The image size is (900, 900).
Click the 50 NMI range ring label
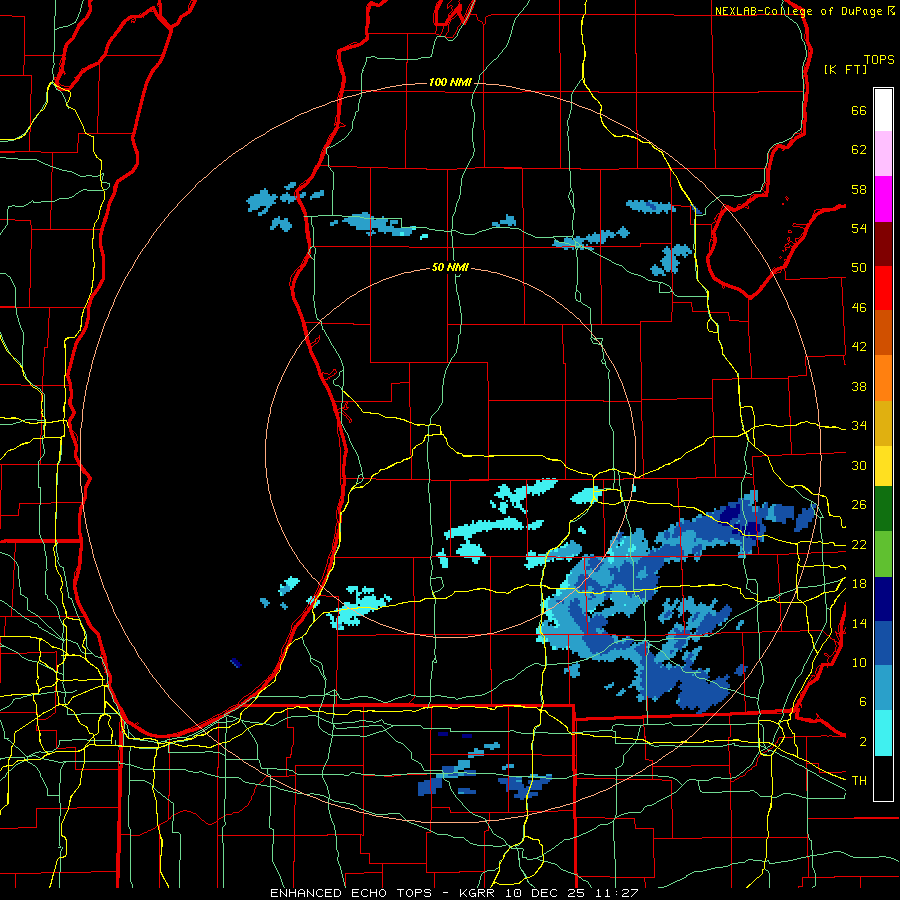click(x=450, y=267)
